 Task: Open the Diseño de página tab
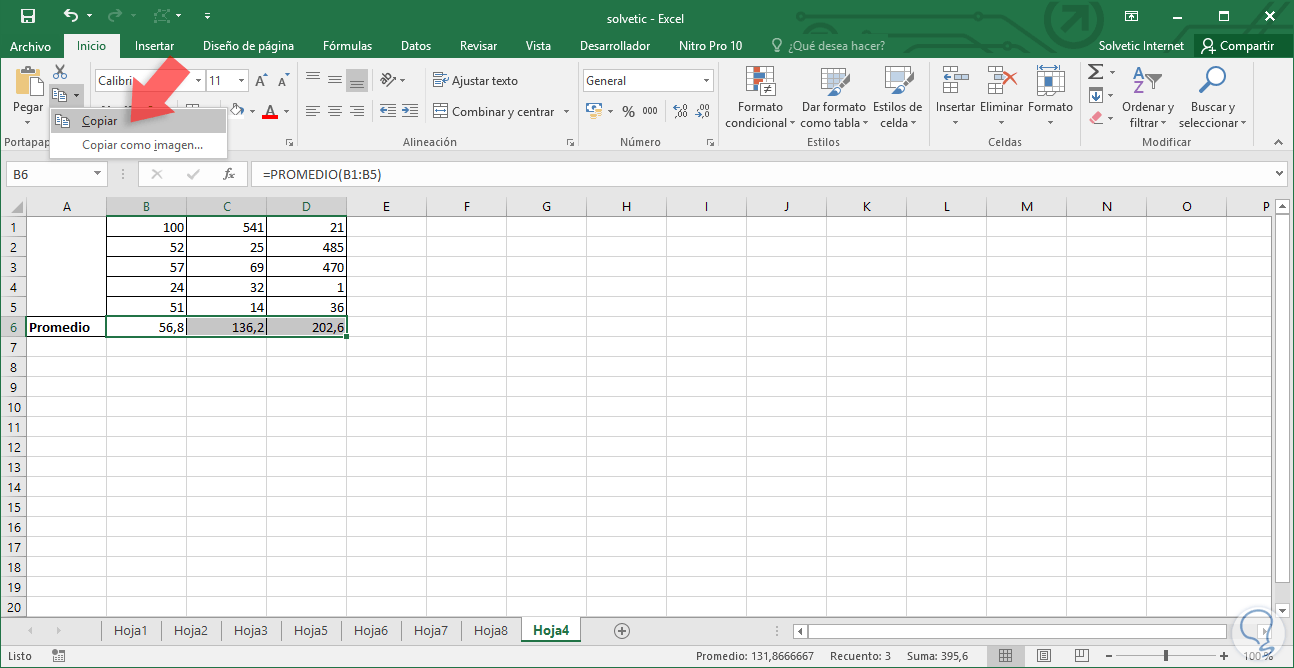[x=248, y=46]
